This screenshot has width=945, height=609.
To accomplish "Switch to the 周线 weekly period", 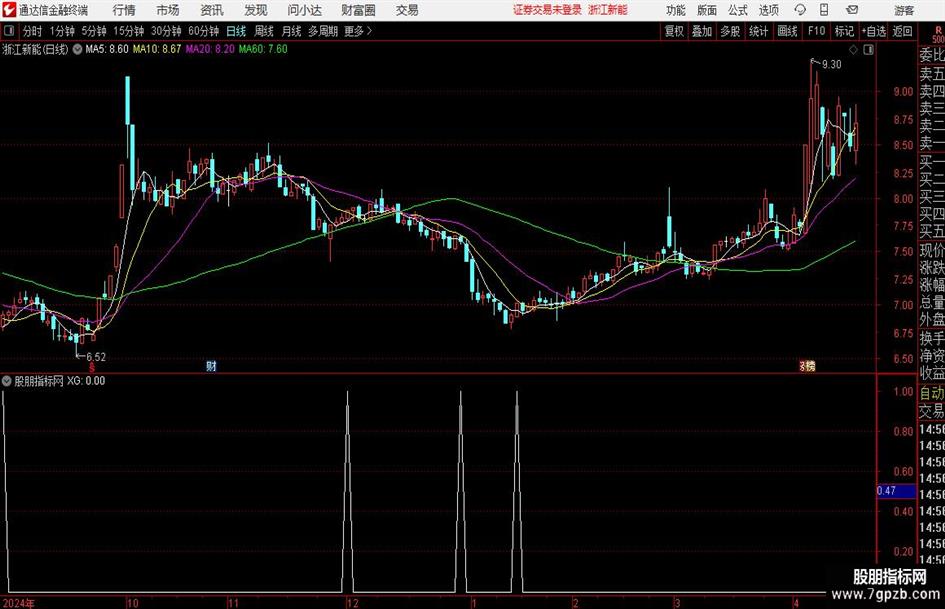I will coord(263,31).
